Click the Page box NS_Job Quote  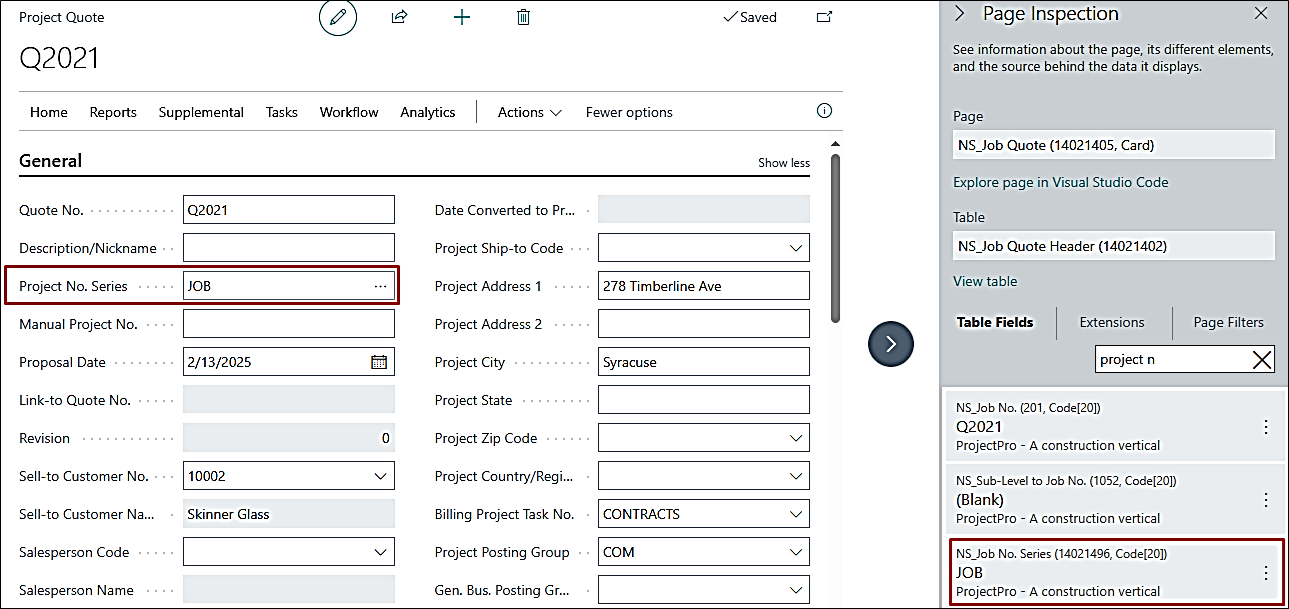(x=1113, y=145)
